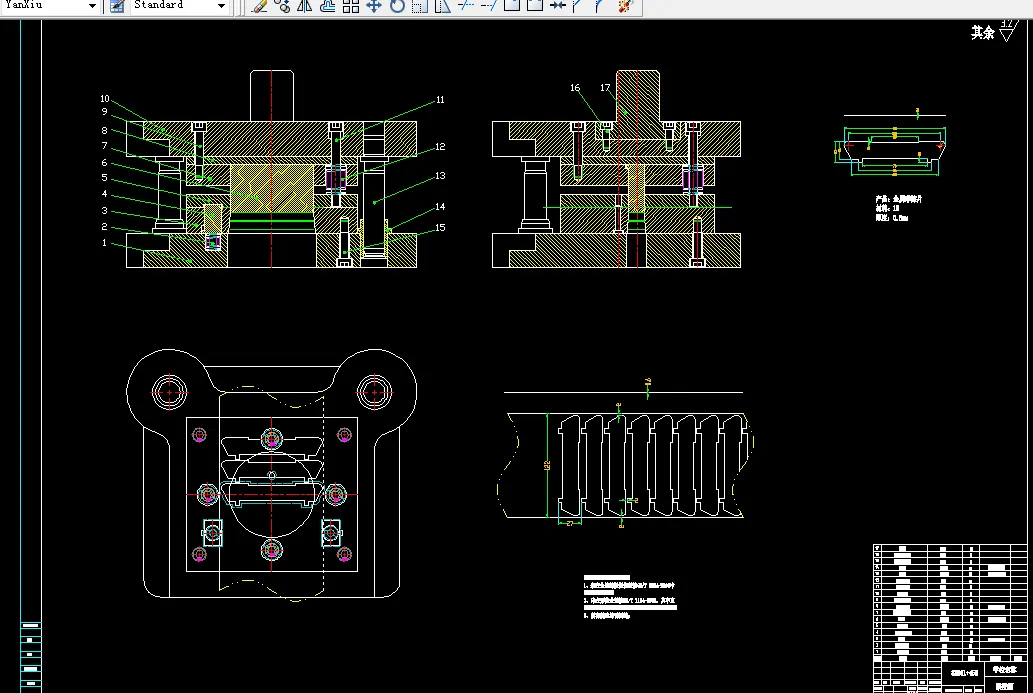Open the Table Style icon beside Standard
The image size is (1033, 693).
[x=117, y=6]
